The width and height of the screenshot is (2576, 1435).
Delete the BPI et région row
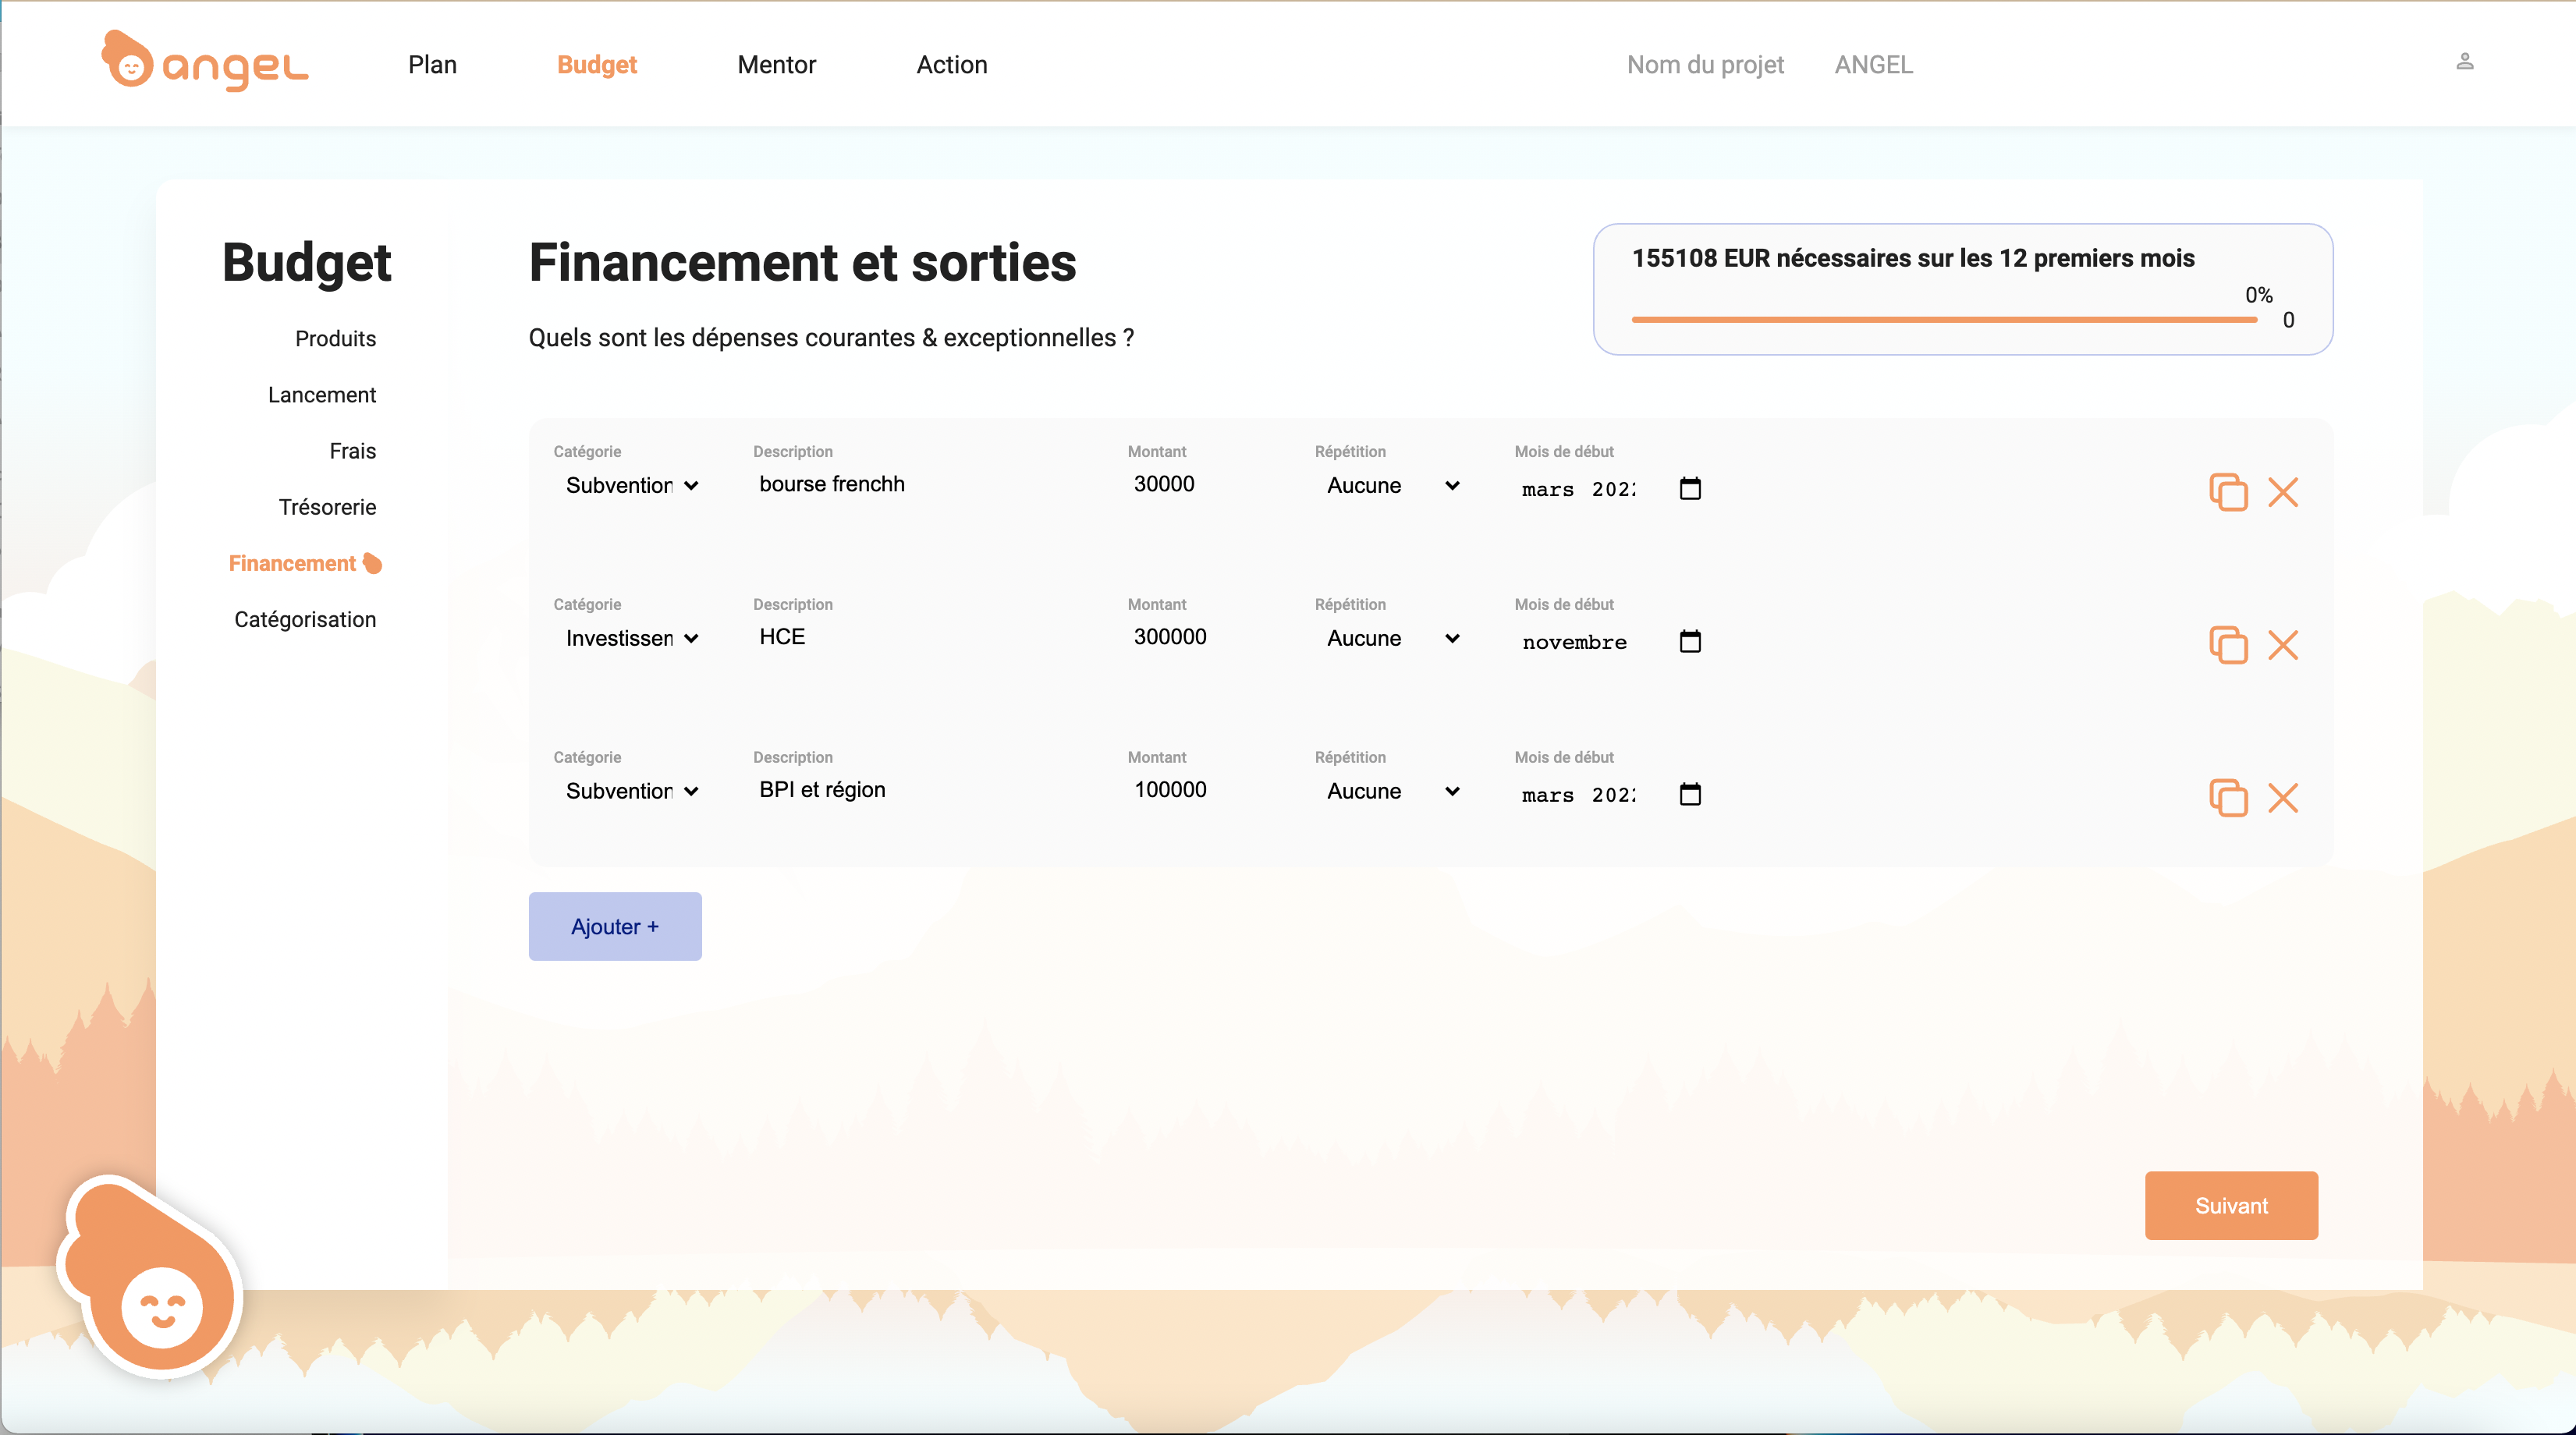(x=2283, y=798)
